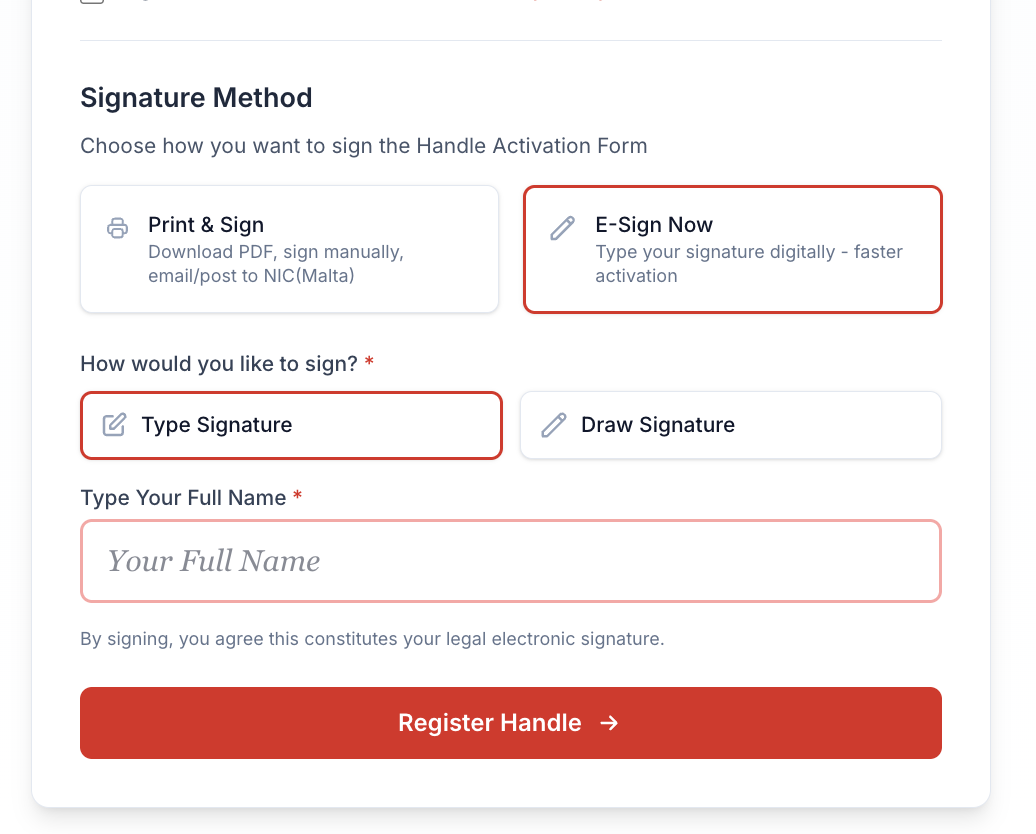This screenshot has width=1036, height=834.
Task: Click the pencil icon in the E-Sign Now card
Action: tap(562, 228)
